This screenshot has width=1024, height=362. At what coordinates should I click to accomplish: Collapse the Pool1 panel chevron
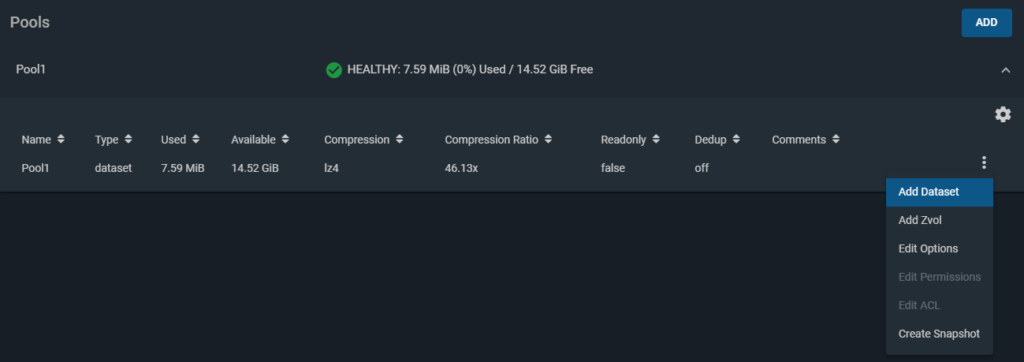pos(1006,70)
